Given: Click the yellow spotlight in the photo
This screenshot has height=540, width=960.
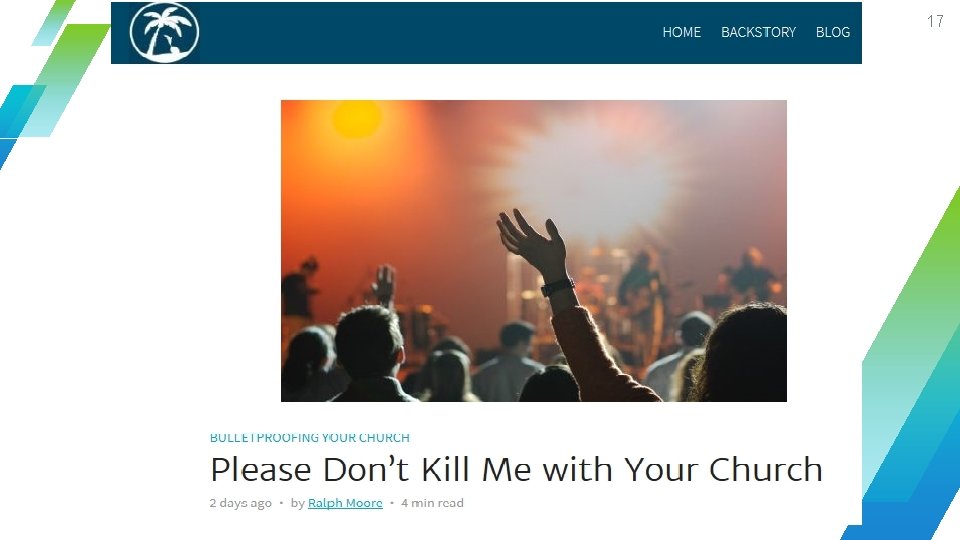Looking at the screenshot, I should tap(356, 118).
